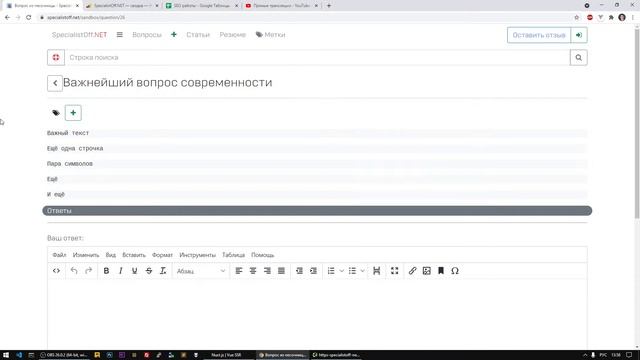Toggle underline formatting

(134, 271)
